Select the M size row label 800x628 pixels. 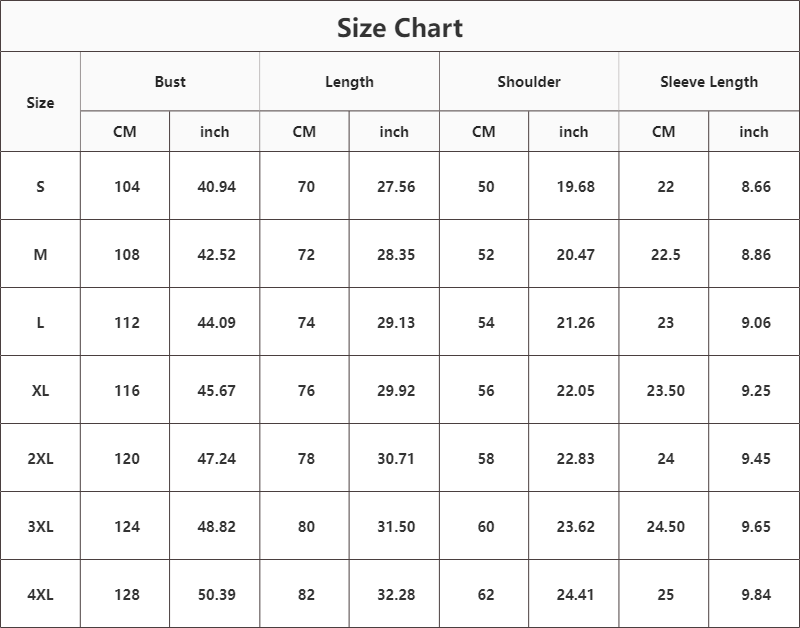click(40, 255)
